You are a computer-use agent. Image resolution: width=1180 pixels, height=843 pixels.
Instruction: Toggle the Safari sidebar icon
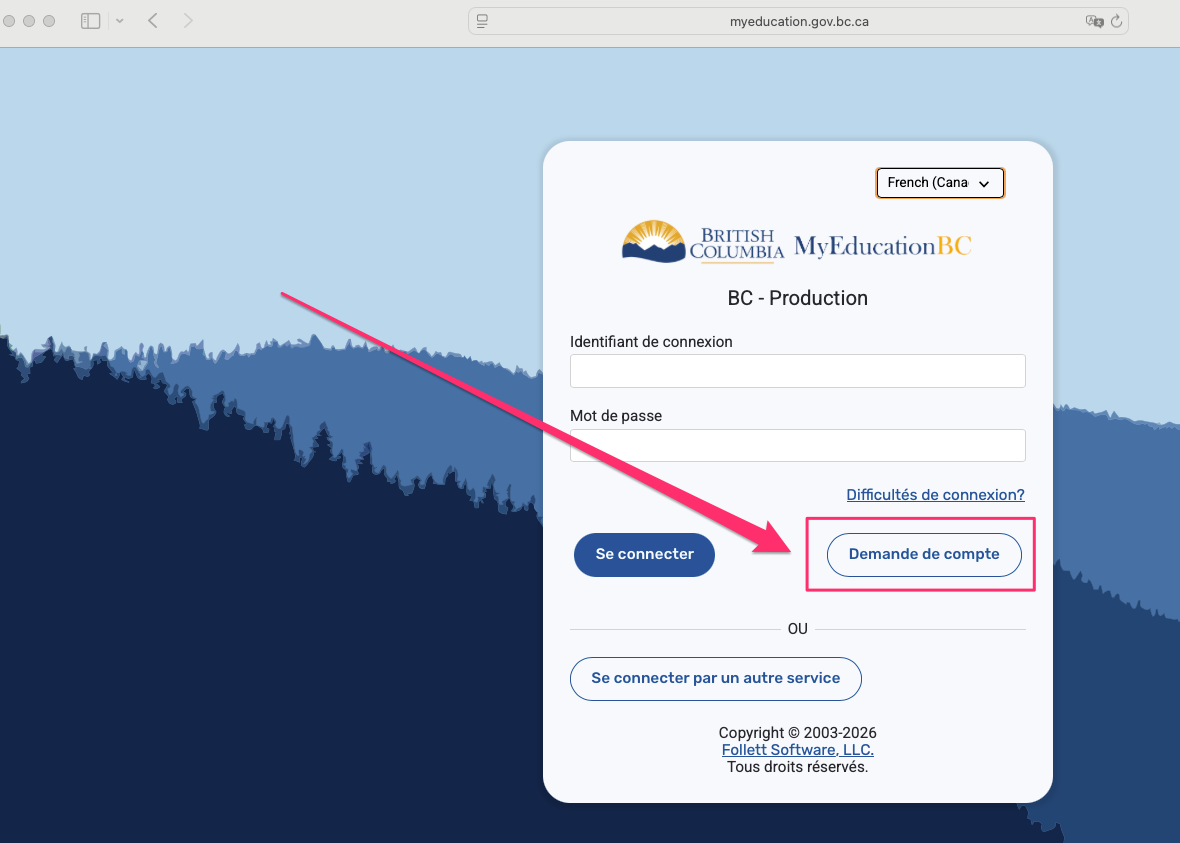pyautogui.click(x=90, y=21)
